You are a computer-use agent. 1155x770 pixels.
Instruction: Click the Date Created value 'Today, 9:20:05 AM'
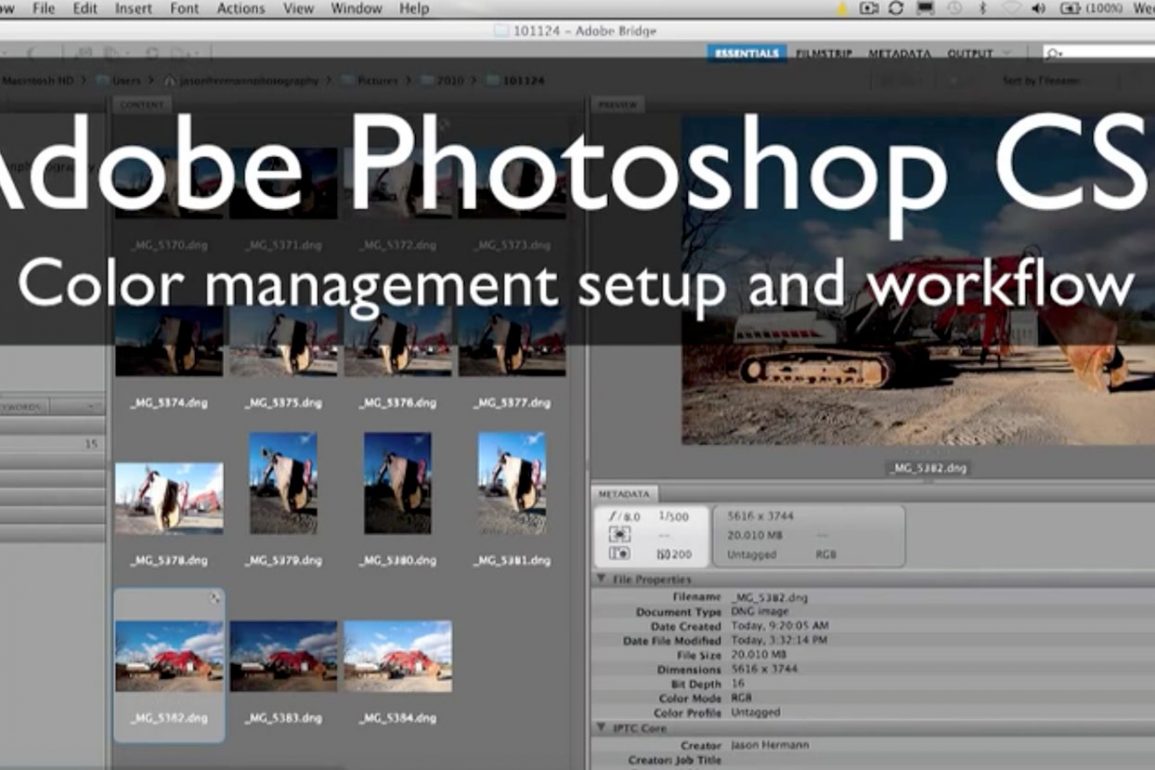(779, 626)
